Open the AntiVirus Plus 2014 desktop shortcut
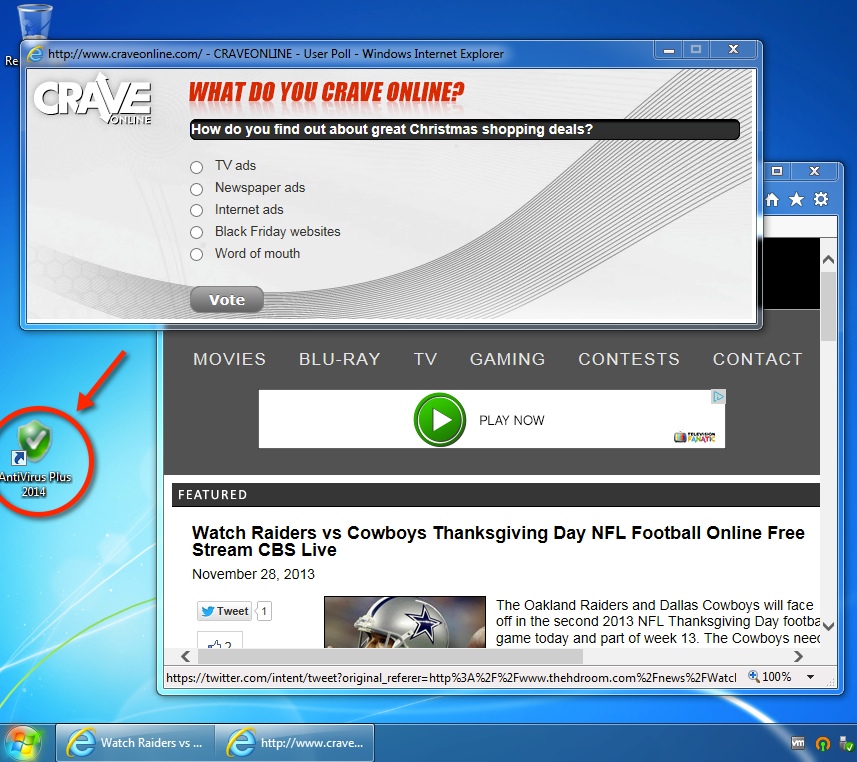 (34, 458)
